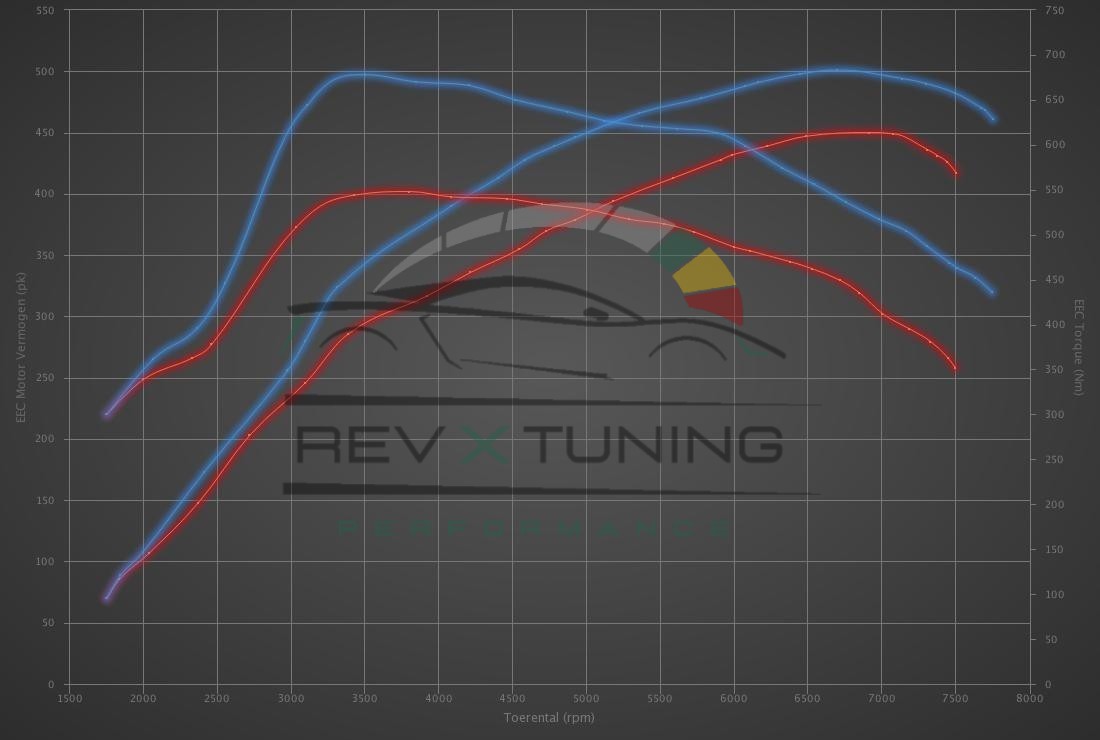Click the green X in the REV X TUNING logo
The height and width of the screenshot is (740, 1100).
pos(484,444)
